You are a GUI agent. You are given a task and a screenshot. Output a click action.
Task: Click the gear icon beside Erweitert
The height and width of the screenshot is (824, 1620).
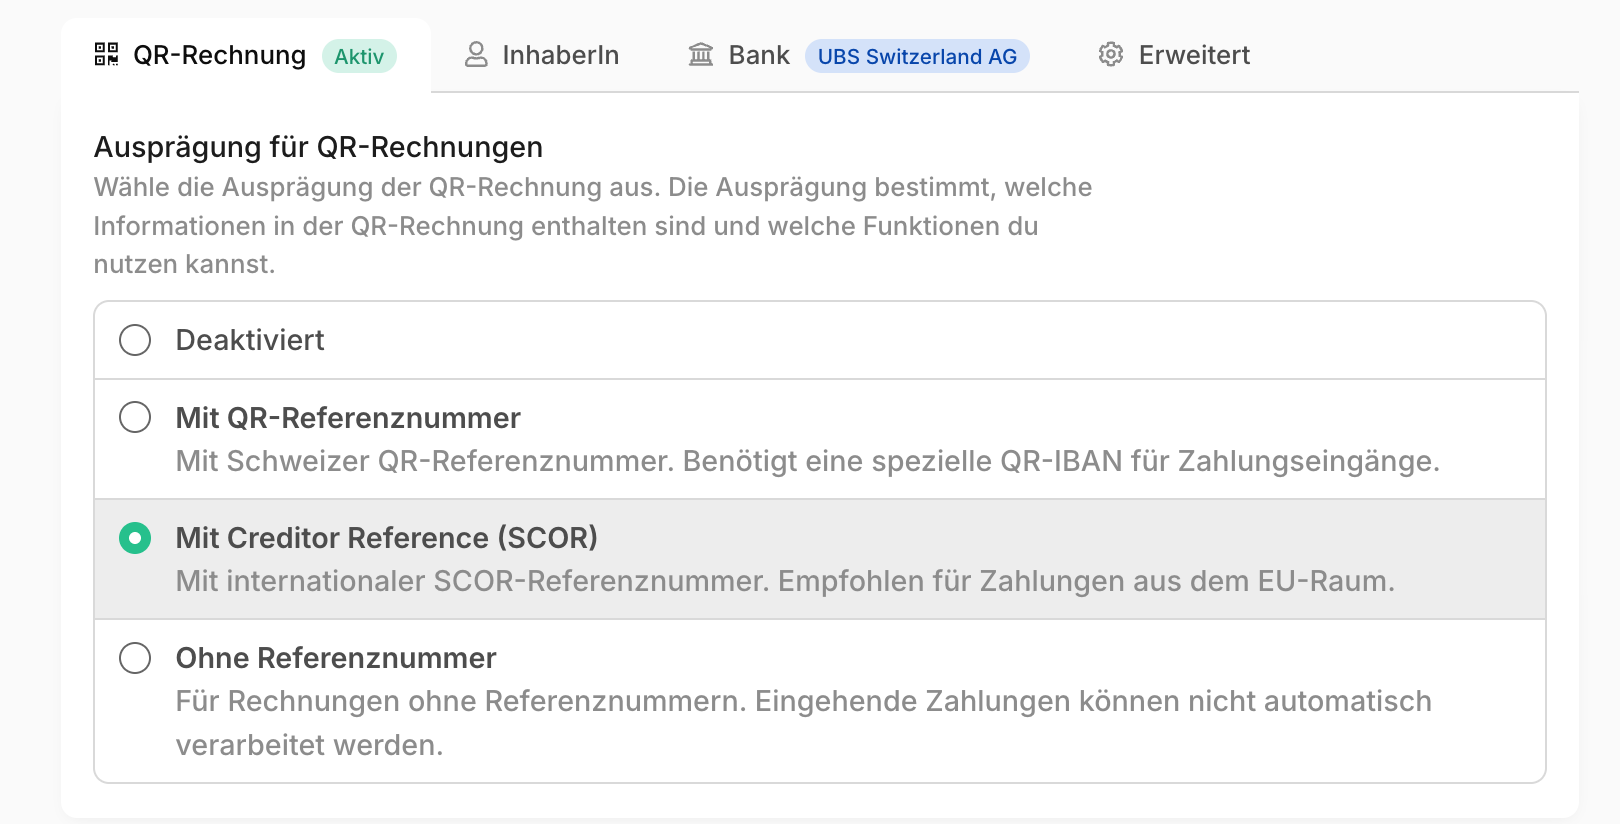1111,54
